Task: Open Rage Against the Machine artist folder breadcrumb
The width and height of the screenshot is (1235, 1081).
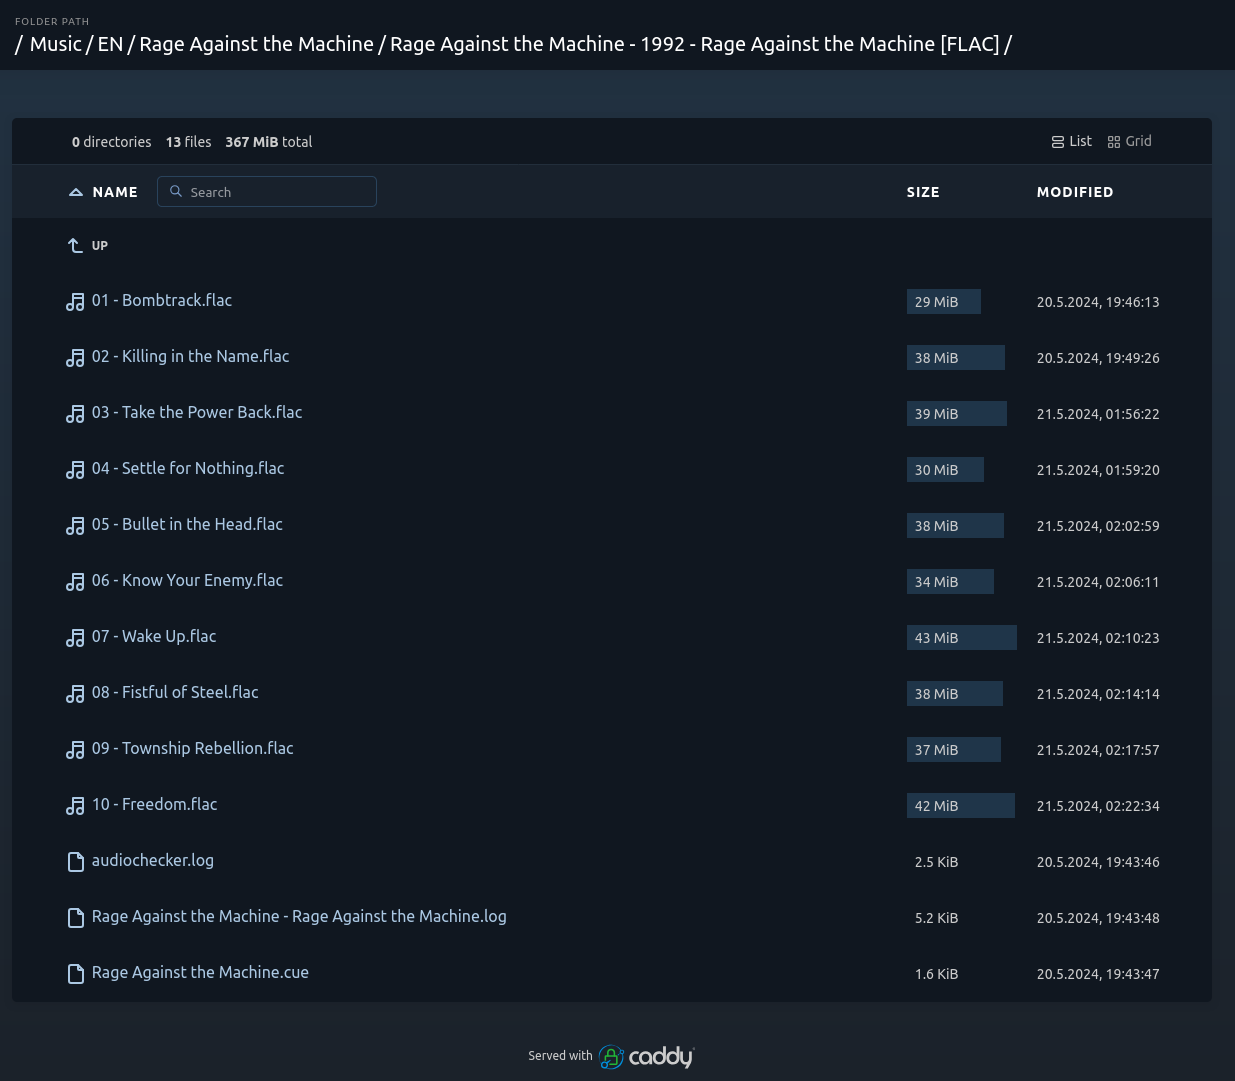Action: pos(256,44)
